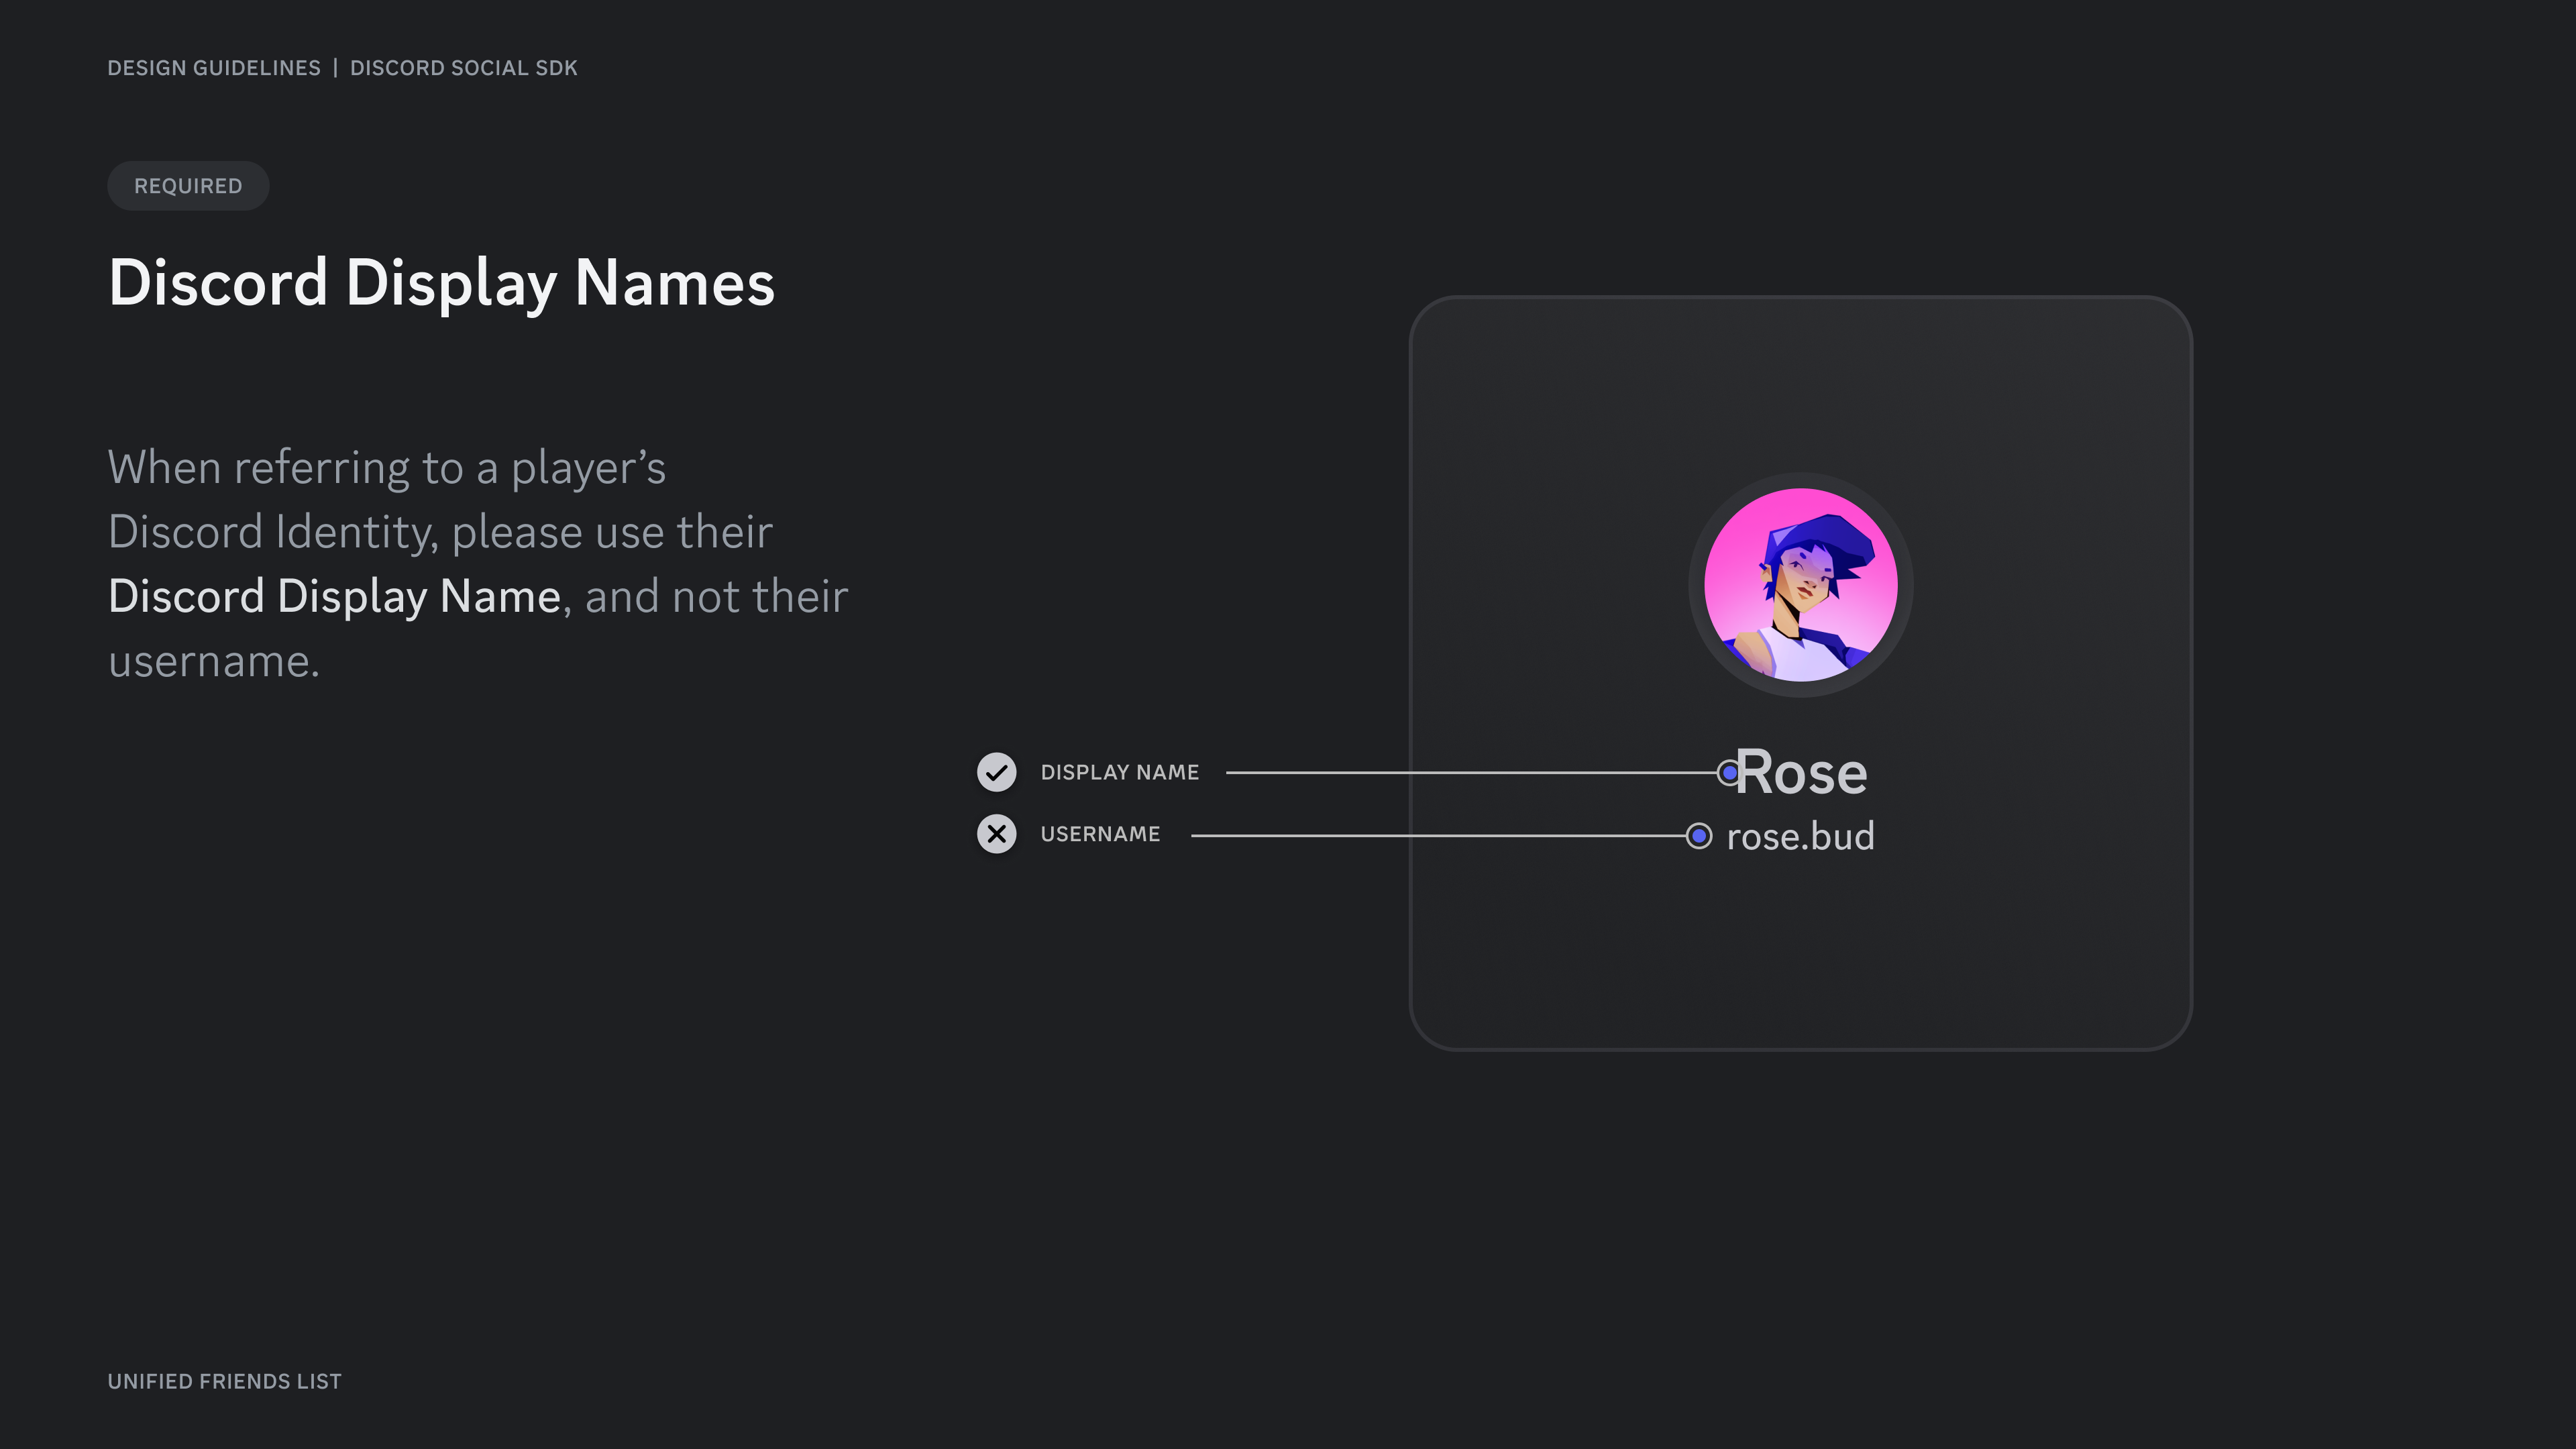This screenshot has height=1449, width=2576.
Task: Select the username text rose.bud
Action: point(1800,836)
